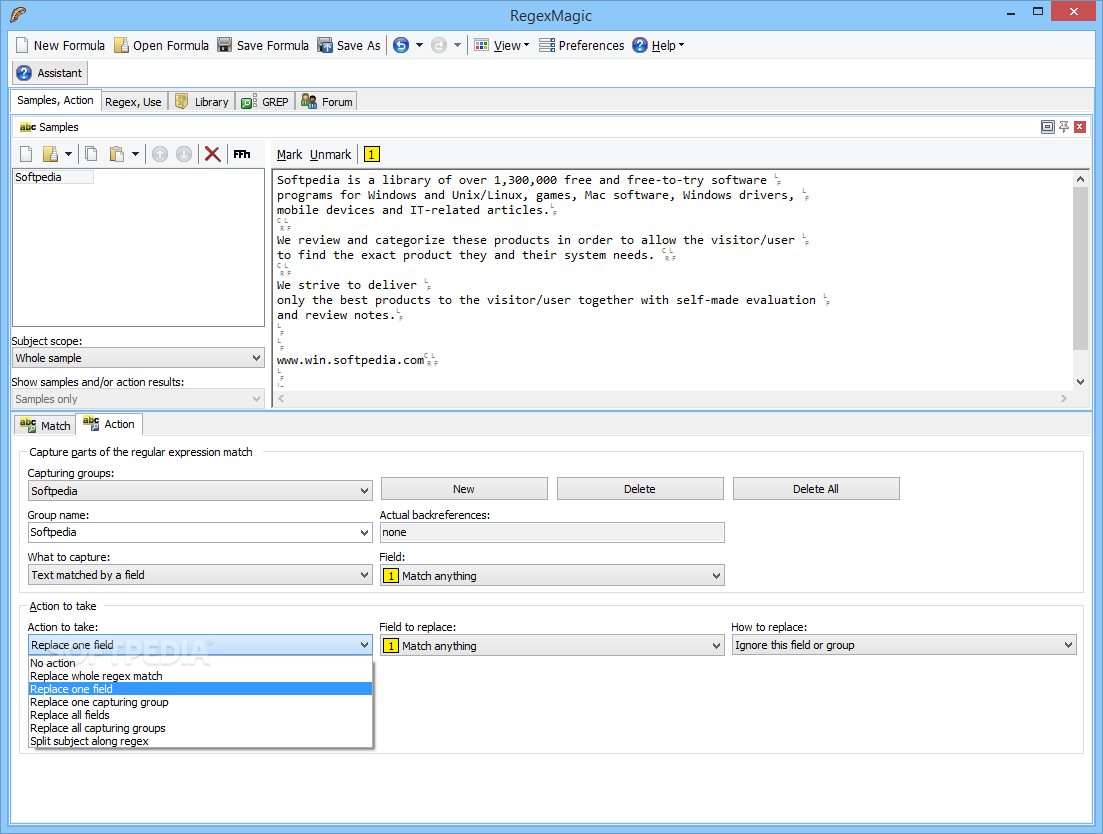This screenshot has width=1103, height=834.
Task: Click the greyed redo arrow icon
Action: [438, 46]
